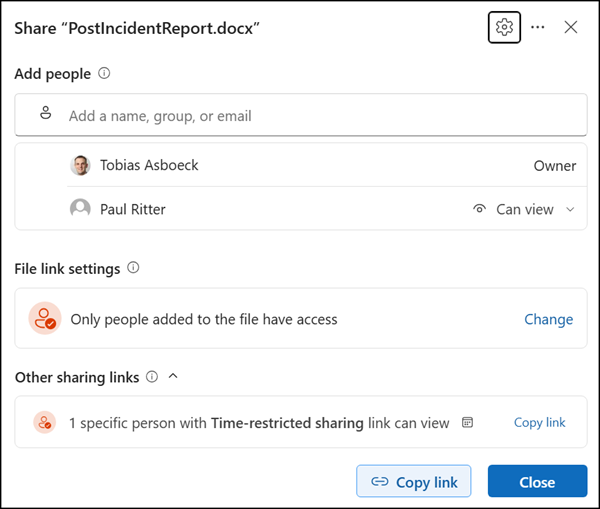This screenshot has width=600, height=509.
Task: Click the orange people-with-access icon
Action: point(45,318)
